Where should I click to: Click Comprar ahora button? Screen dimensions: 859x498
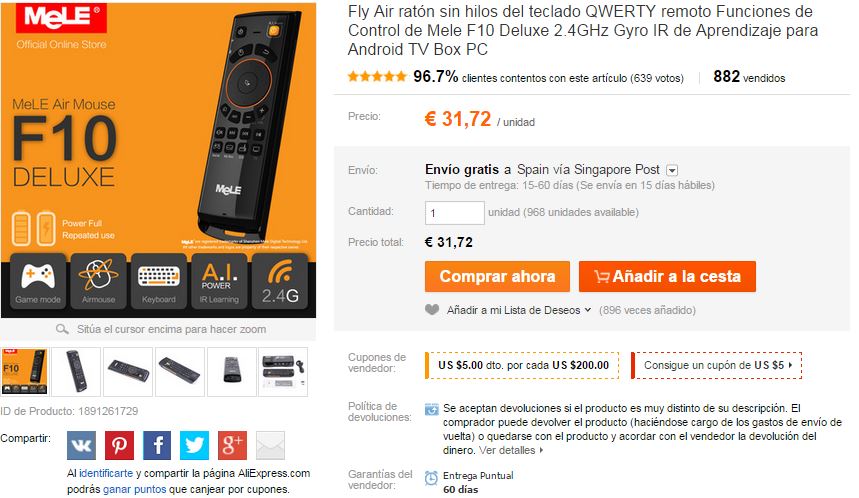(497, 276)
